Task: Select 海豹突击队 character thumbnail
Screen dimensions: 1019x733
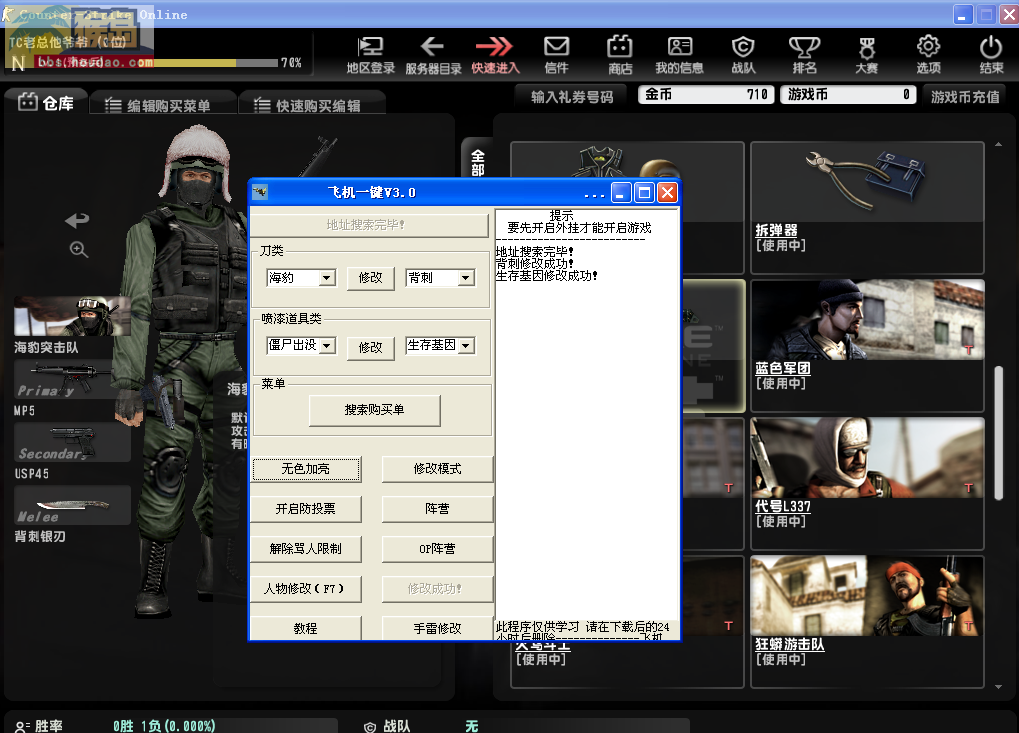Action: [x=72, y=316]
